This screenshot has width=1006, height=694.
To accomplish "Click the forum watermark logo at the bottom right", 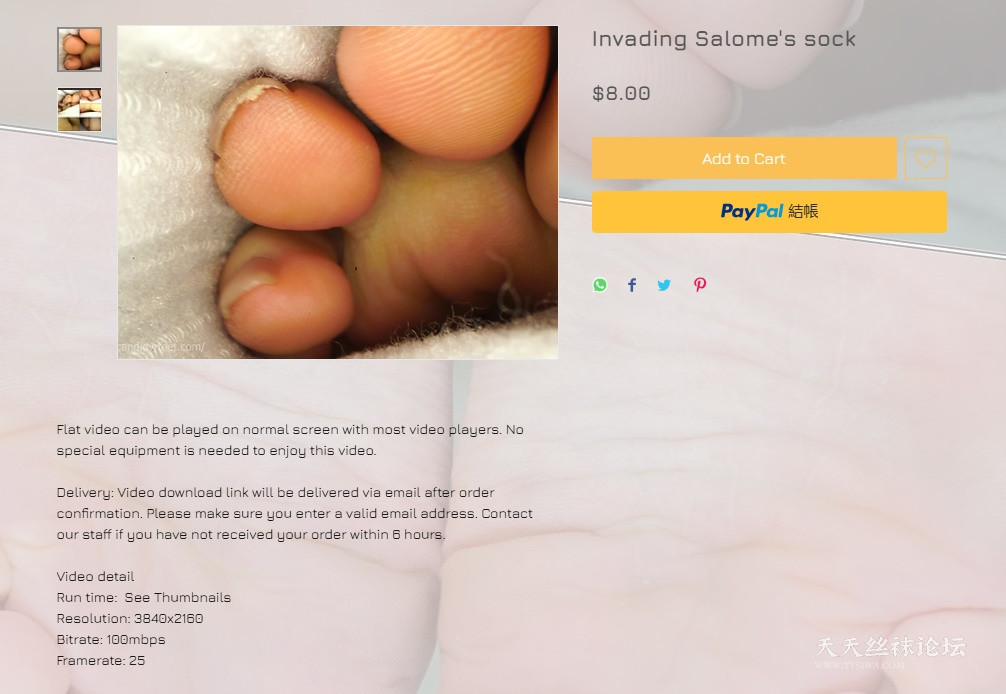I will click(x=891, y=652).
